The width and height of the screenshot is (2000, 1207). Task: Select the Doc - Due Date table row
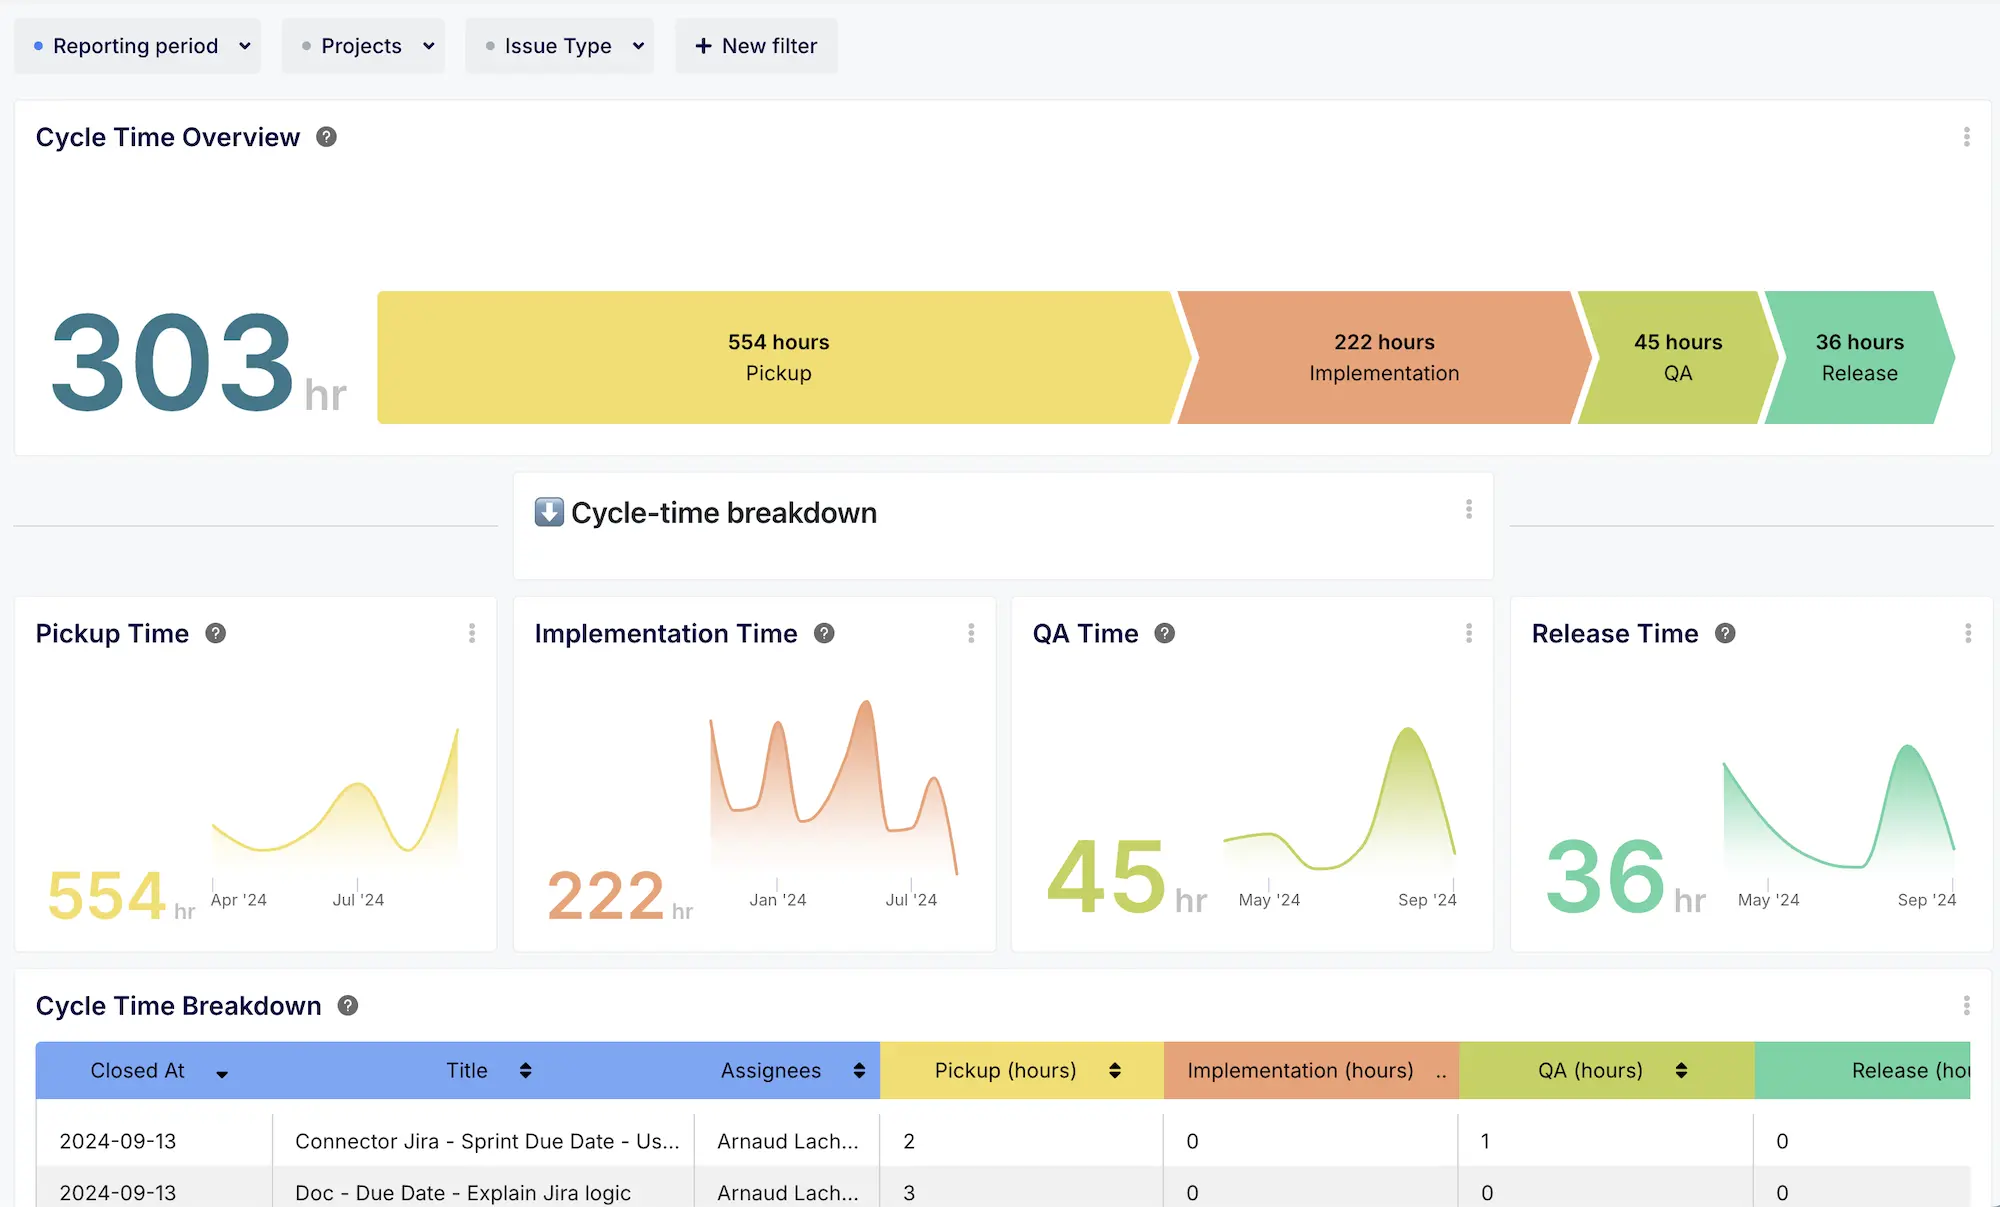[x=464, y=1192]
